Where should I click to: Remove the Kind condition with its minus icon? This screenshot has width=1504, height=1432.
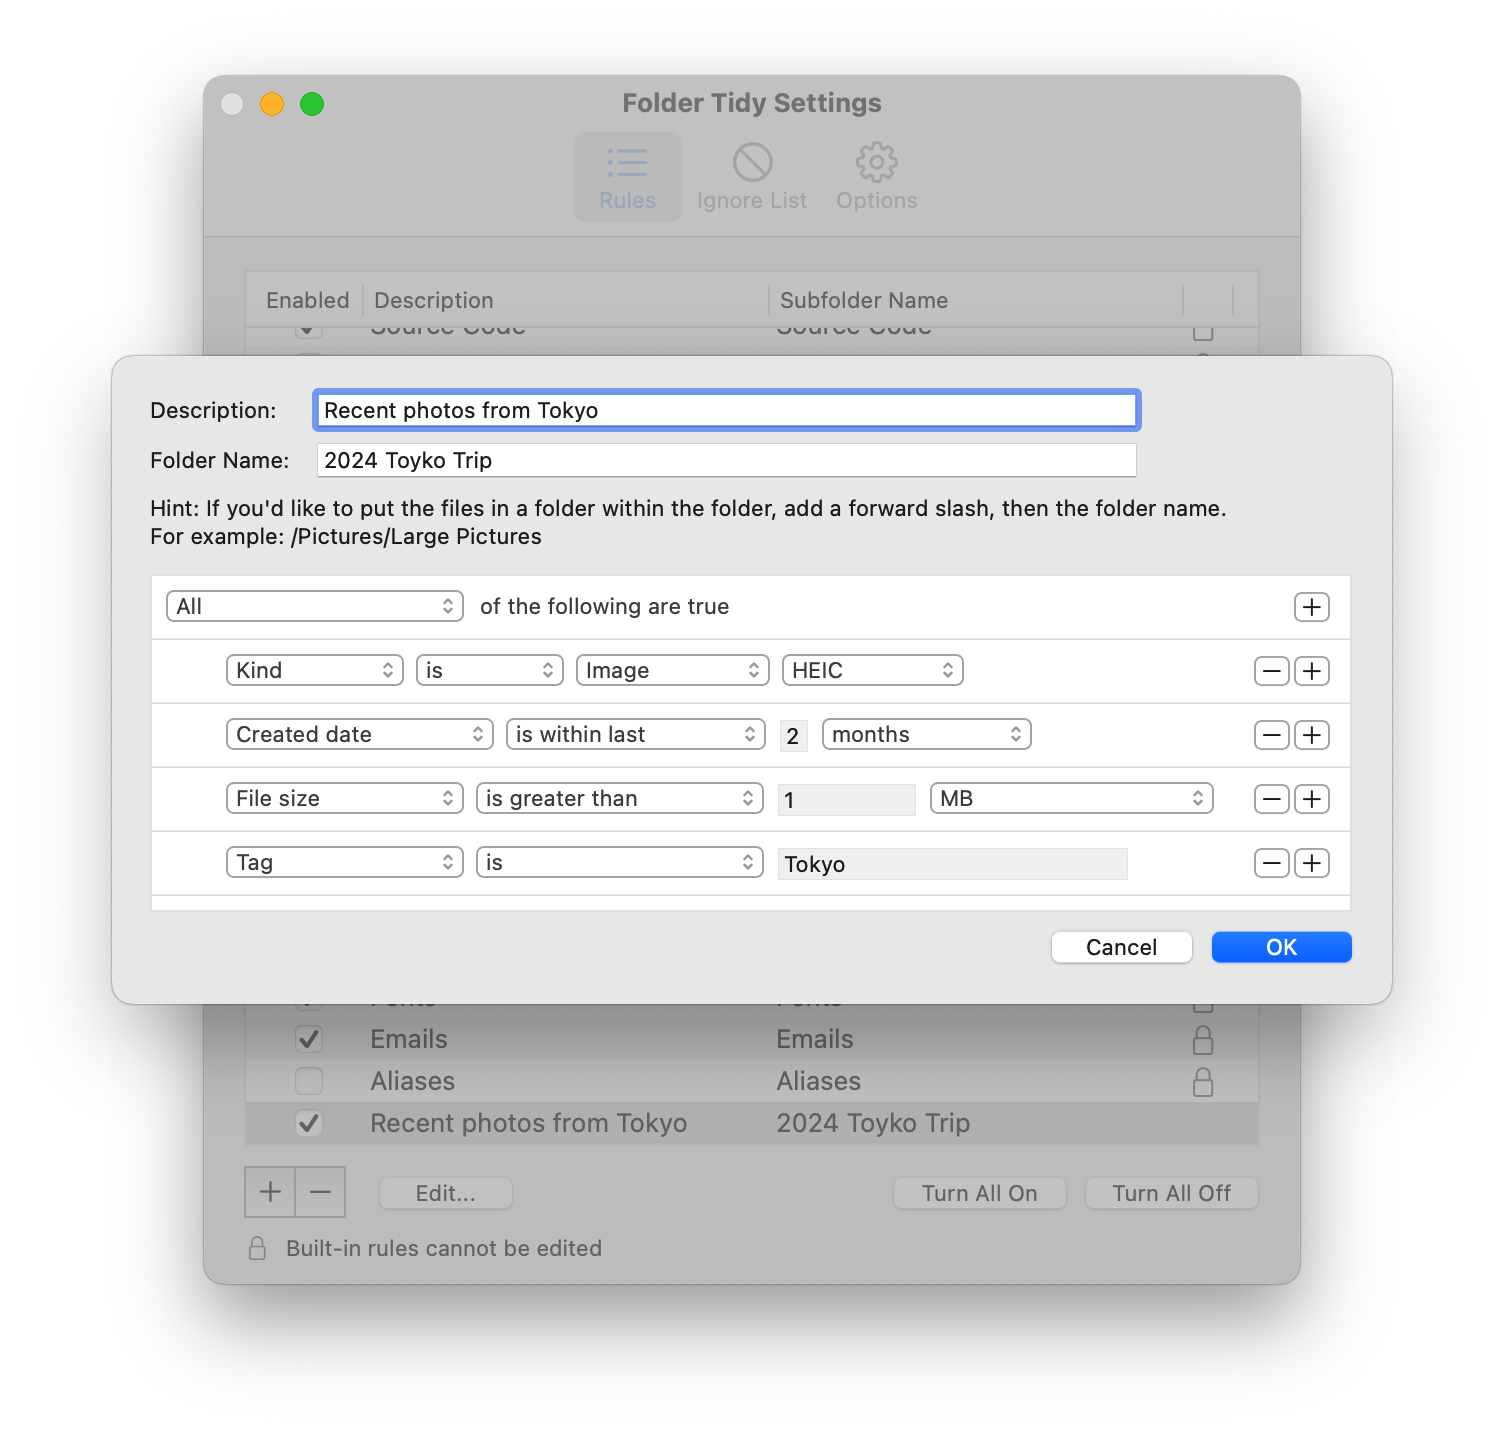coord(1271,670)
